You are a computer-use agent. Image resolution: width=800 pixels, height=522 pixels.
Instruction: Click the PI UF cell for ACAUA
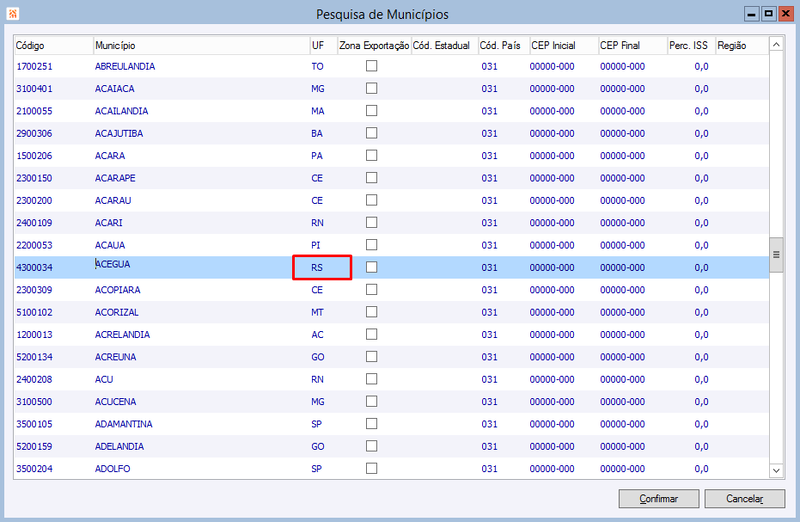[x=316, y=245]
